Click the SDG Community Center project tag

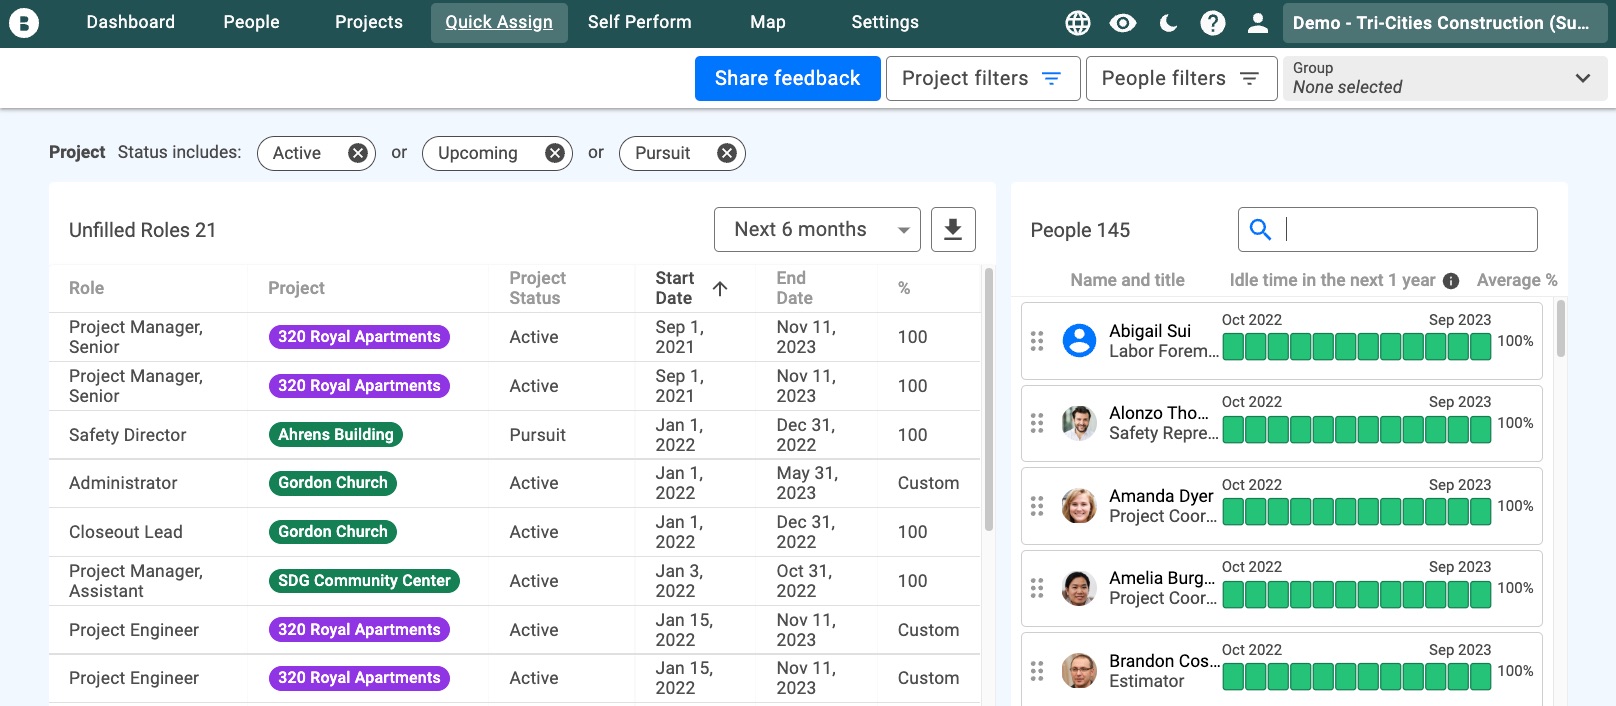364,581
